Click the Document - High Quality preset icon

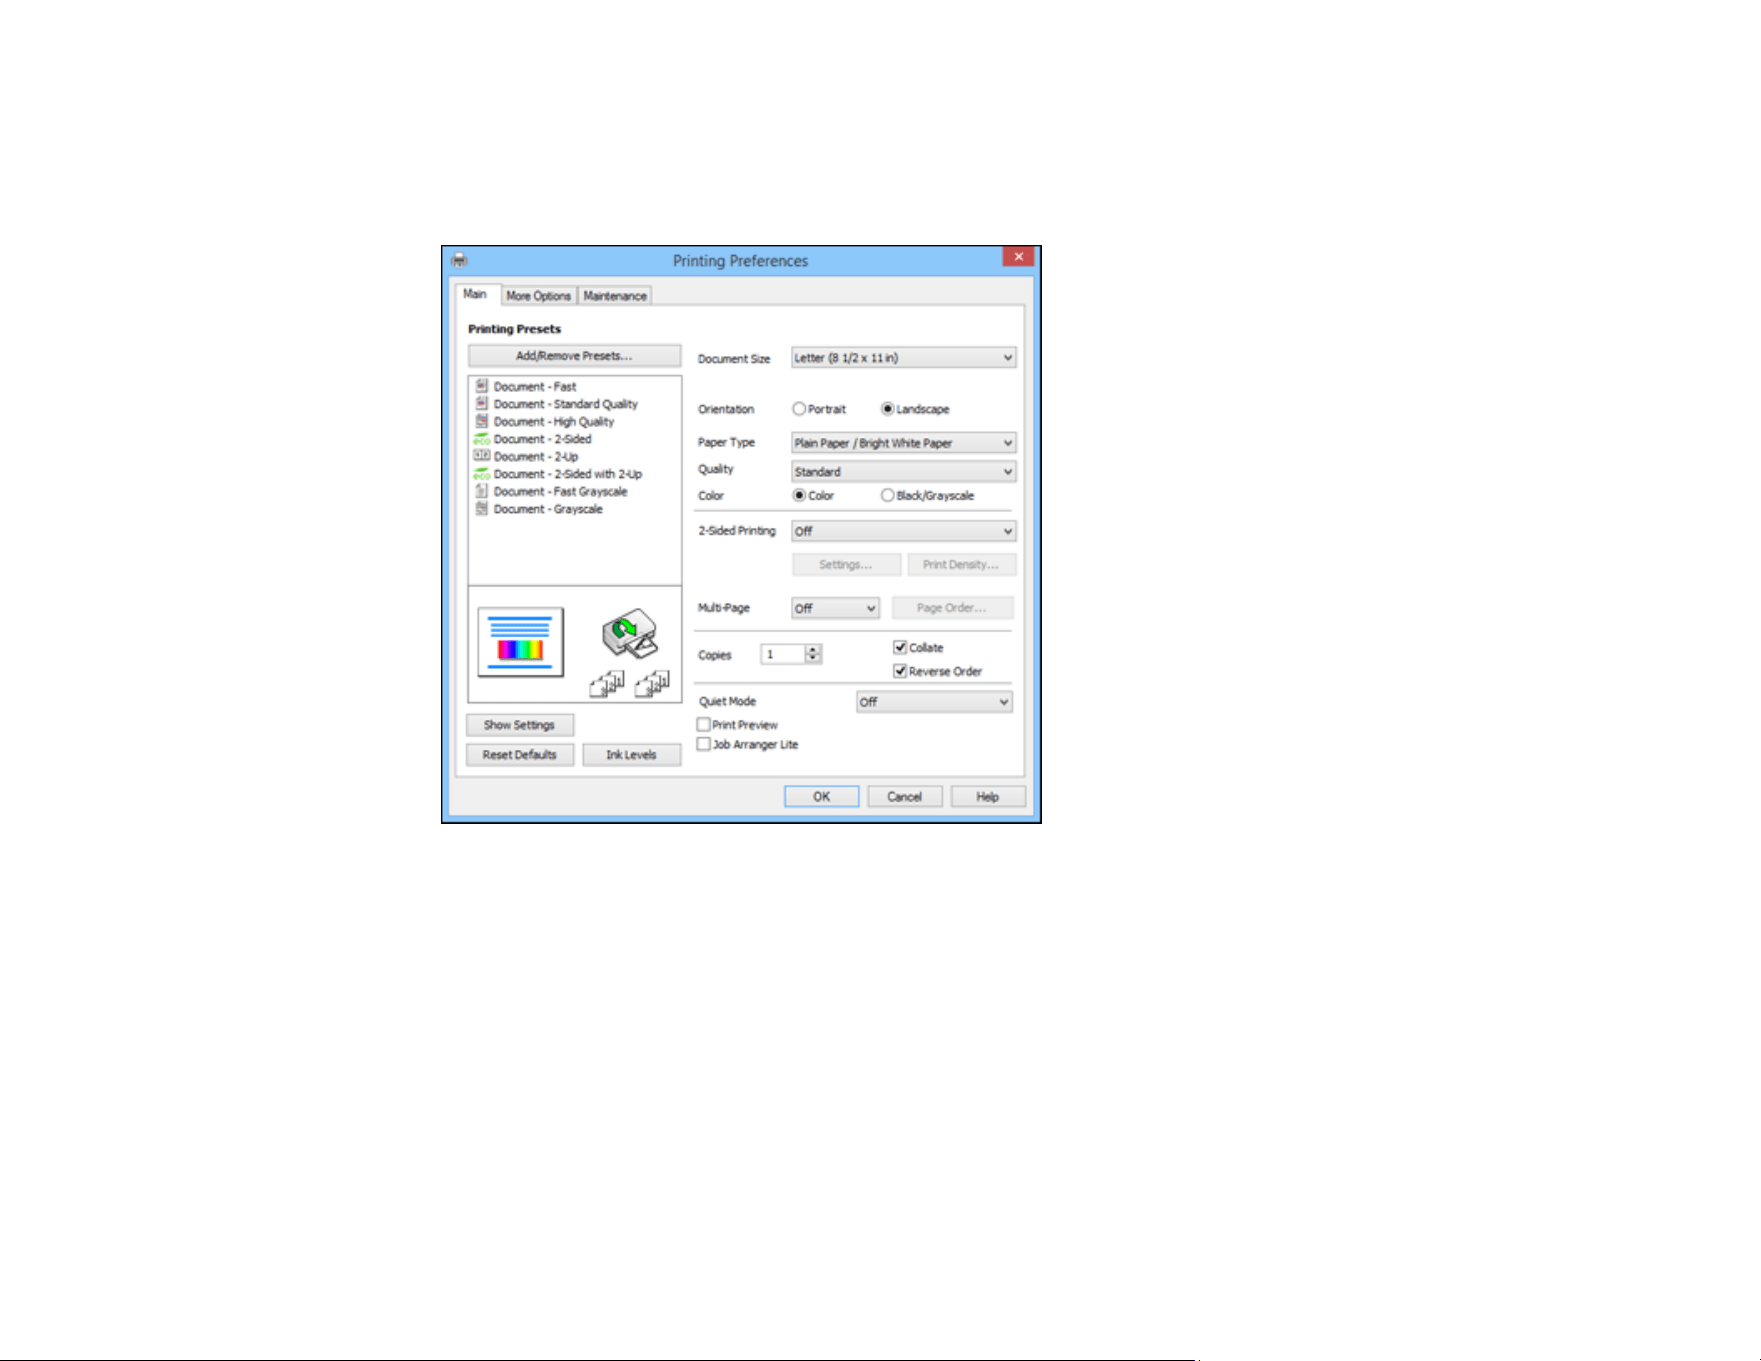pos(482,421)
